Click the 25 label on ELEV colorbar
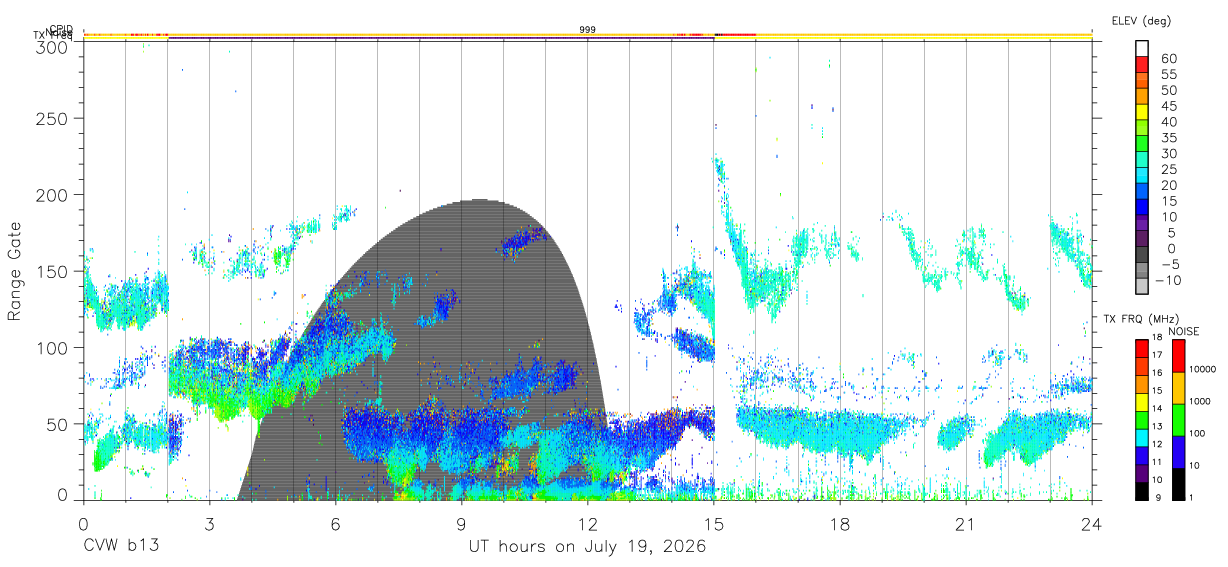Image resolution: width=1228 pixels, height=567 pixels. coord(1168,170)
